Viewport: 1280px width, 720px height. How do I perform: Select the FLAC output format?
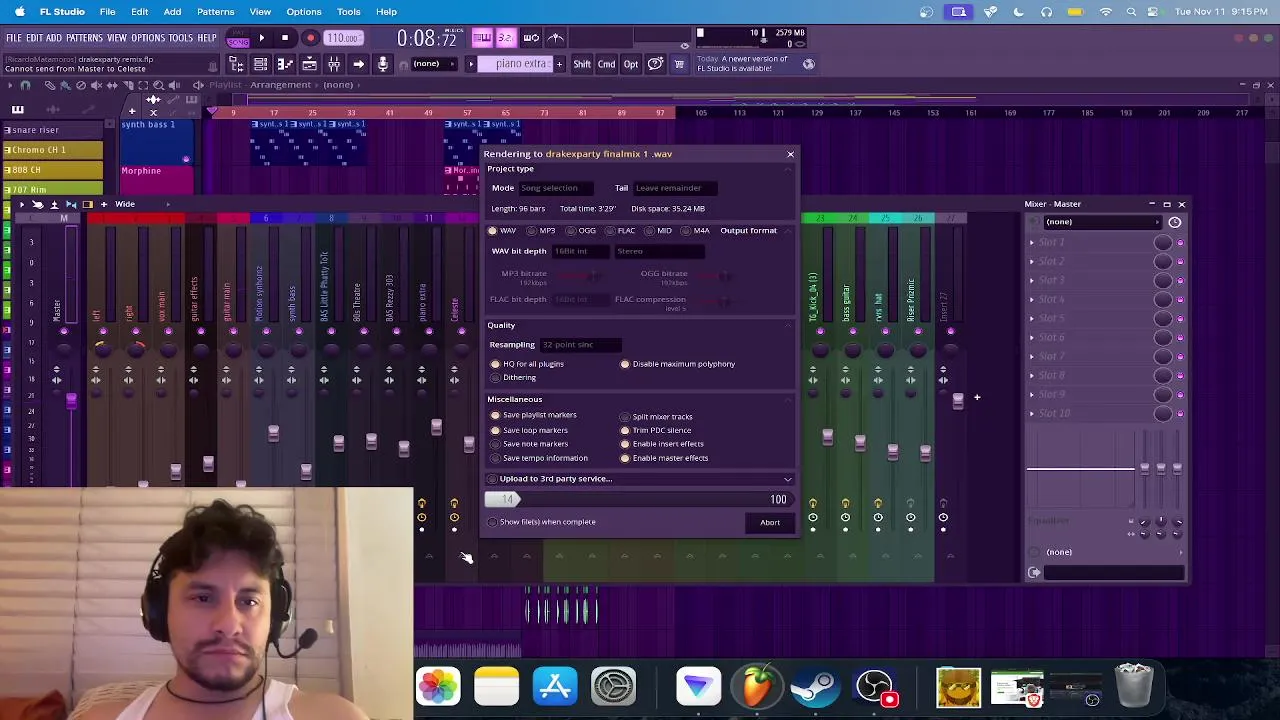[620, 231]
